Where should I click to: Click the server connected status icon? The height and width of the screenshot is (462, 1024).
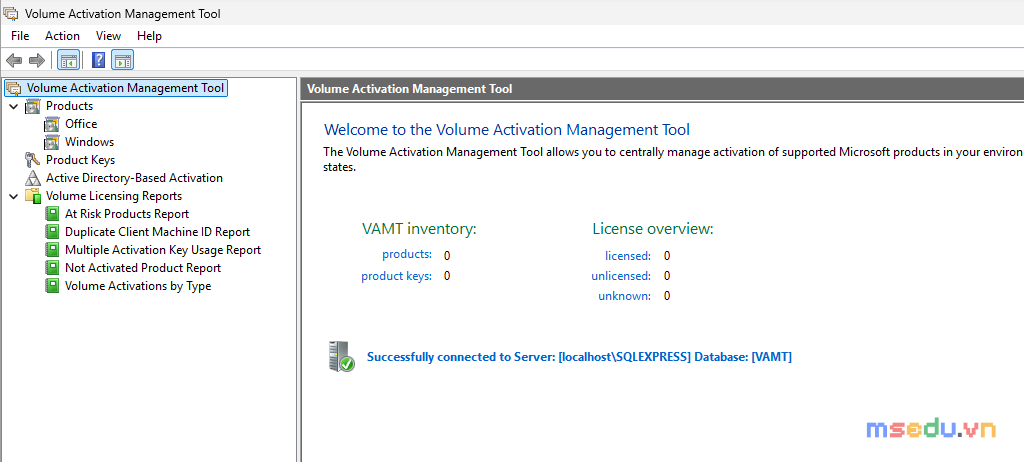pyautogui.click(x=341, y=357)
